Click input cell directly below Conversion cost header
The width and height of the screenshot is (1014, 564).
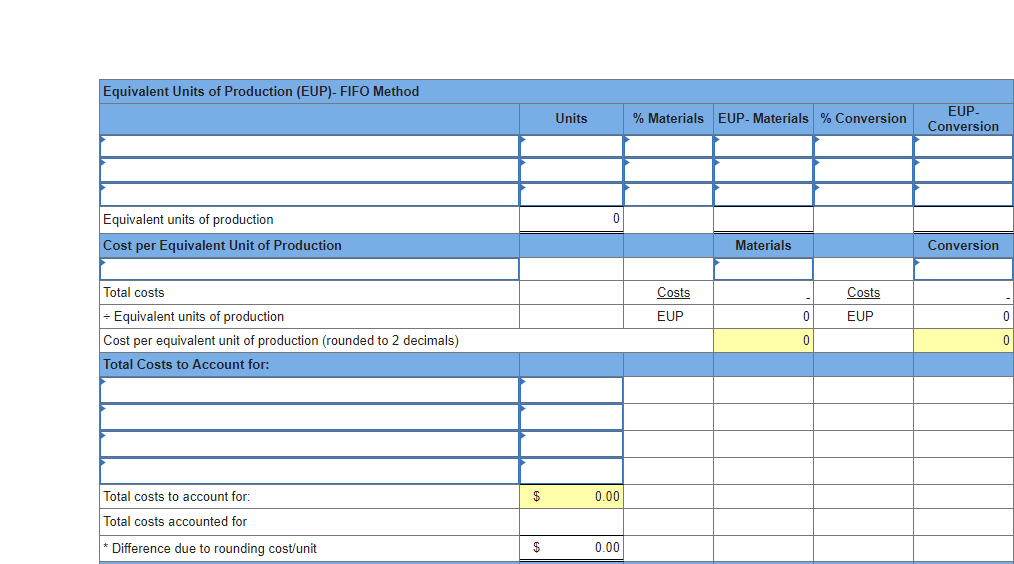click(x=963, y=269)
